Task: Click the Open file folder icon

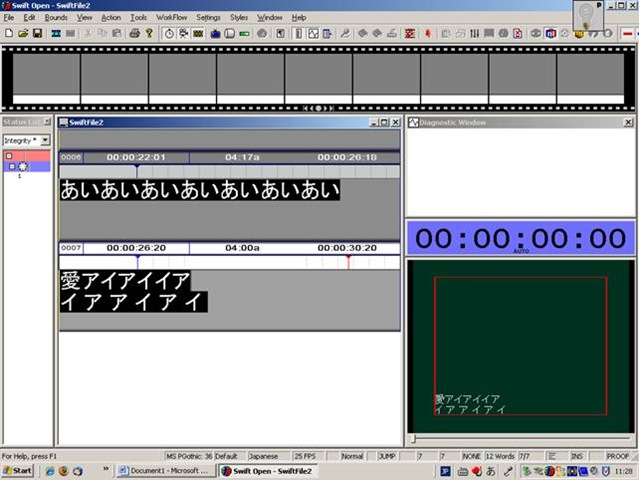Action: [22, 33]
